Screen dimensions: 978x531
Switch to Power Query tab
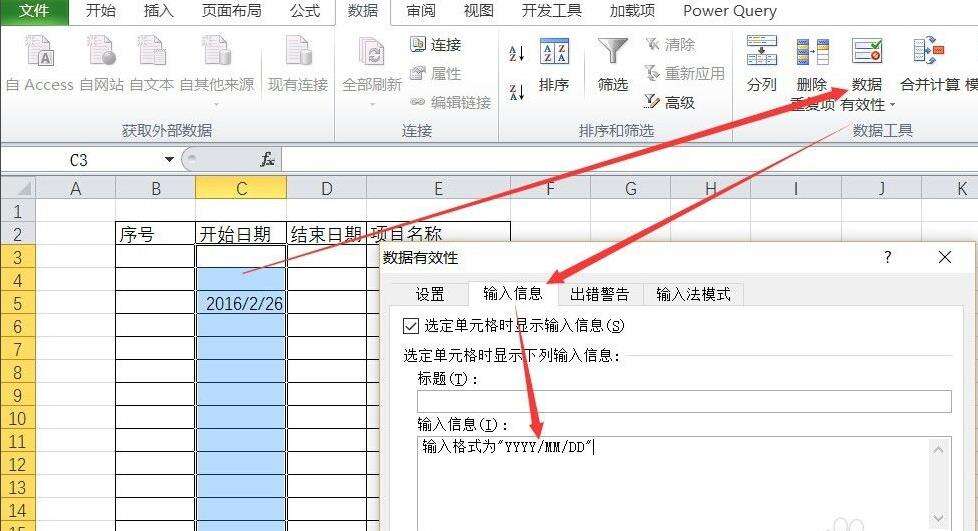[730, 11]
